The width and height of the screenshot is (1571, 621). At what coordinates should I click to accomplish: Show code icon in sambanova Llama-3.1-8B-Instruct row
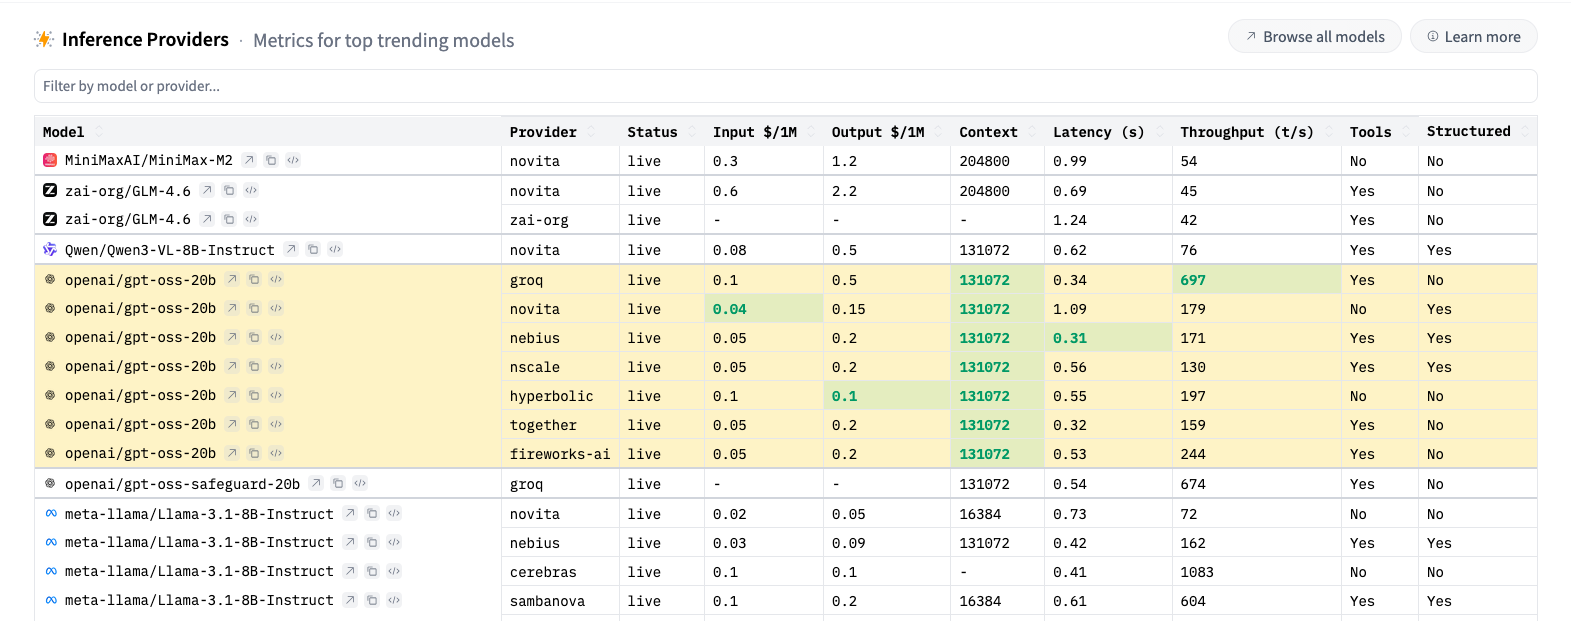click(x=394, y=600)
